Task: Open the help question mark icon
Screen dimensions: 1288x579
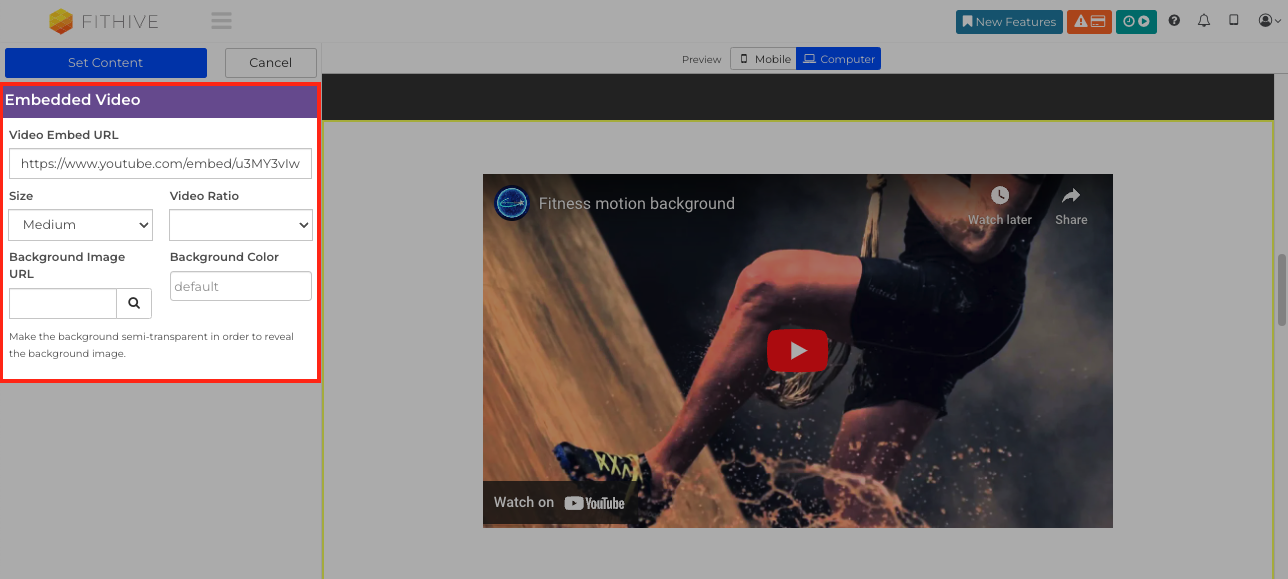Action: (1174, 21)
